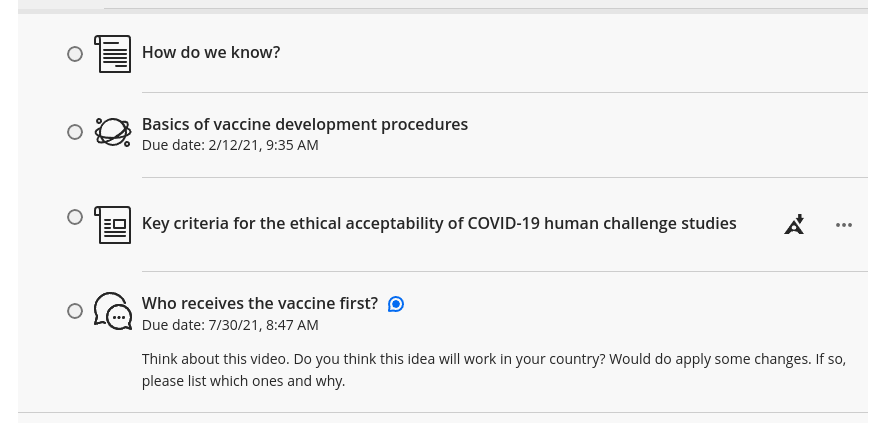This screenshot has width=882, height=423.
Task: Click the discussion bubbles icon for vaccine first item
Action: [112, 311]
